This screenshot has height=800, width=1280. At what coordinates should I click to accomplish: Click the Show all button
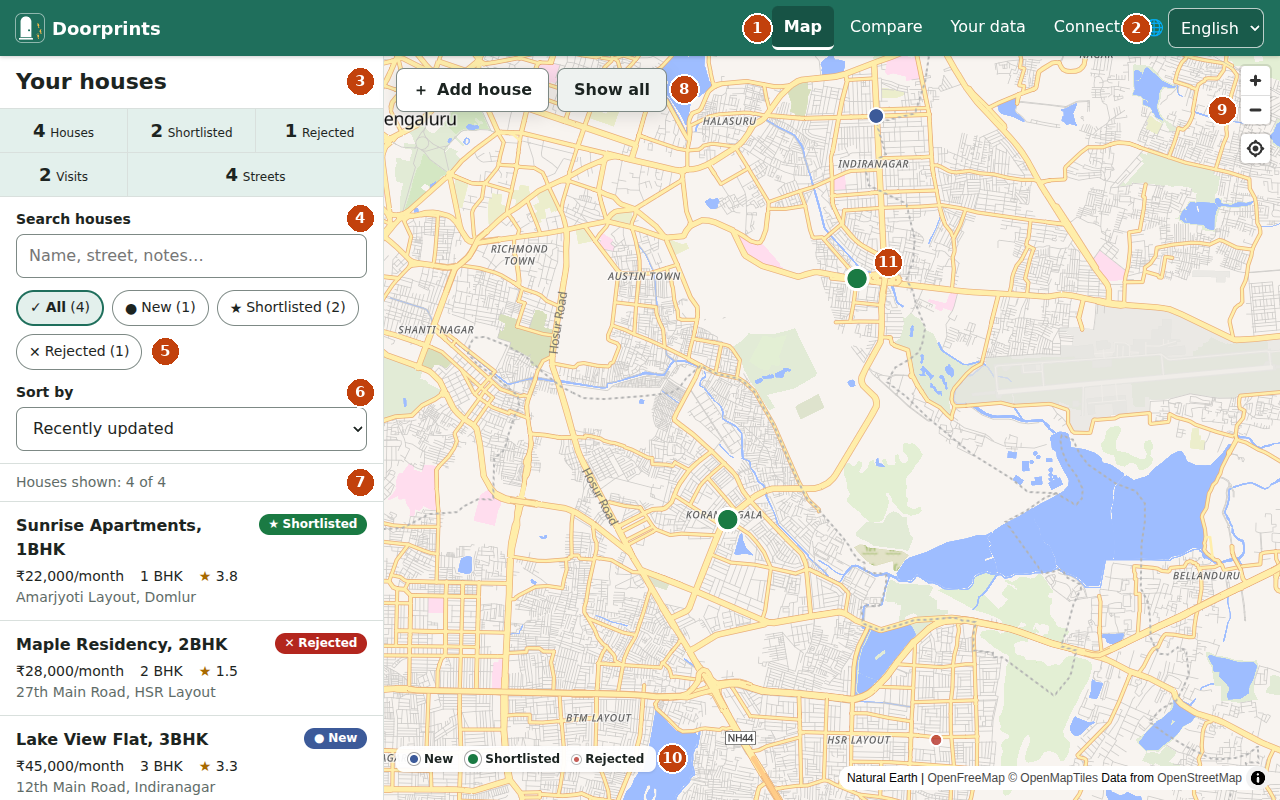pyautogui.click(x=612, y=90)
